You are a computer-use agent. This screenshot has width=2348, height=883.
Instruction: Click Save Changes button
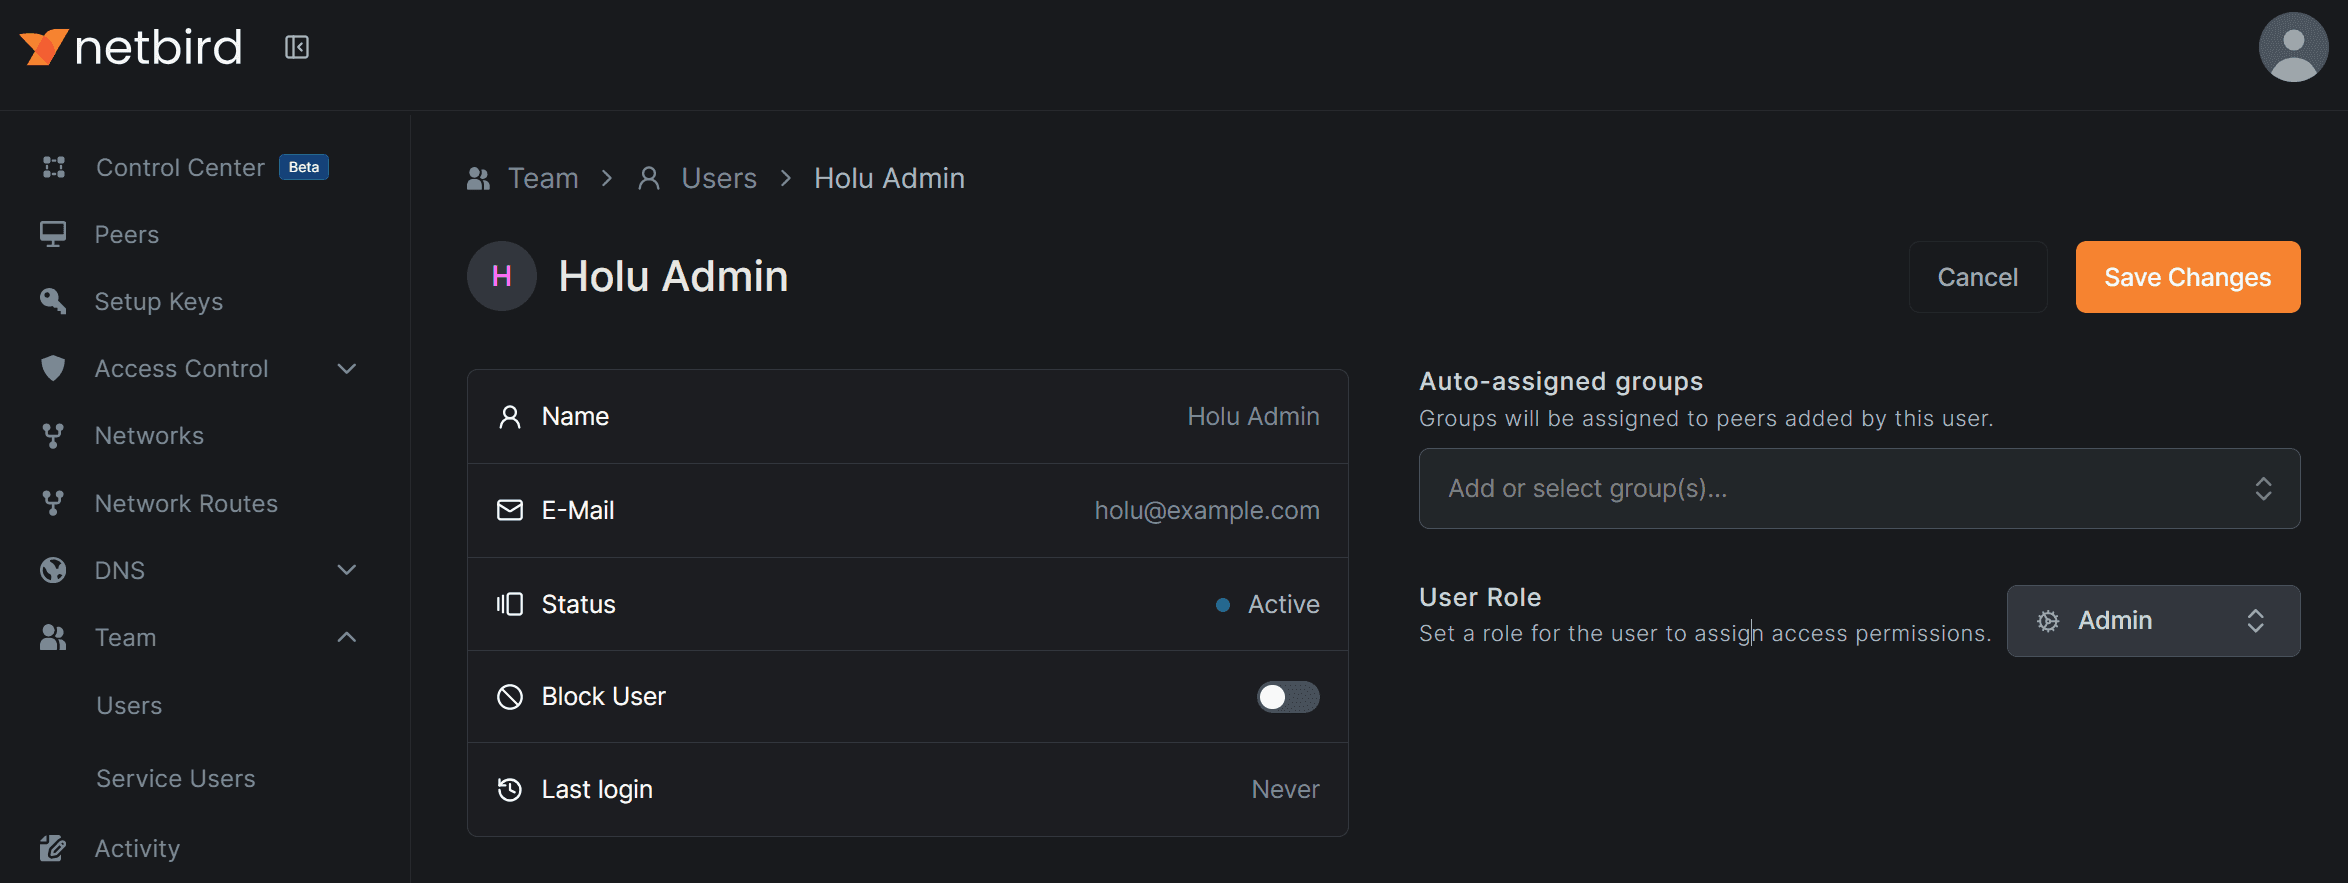2187,277
